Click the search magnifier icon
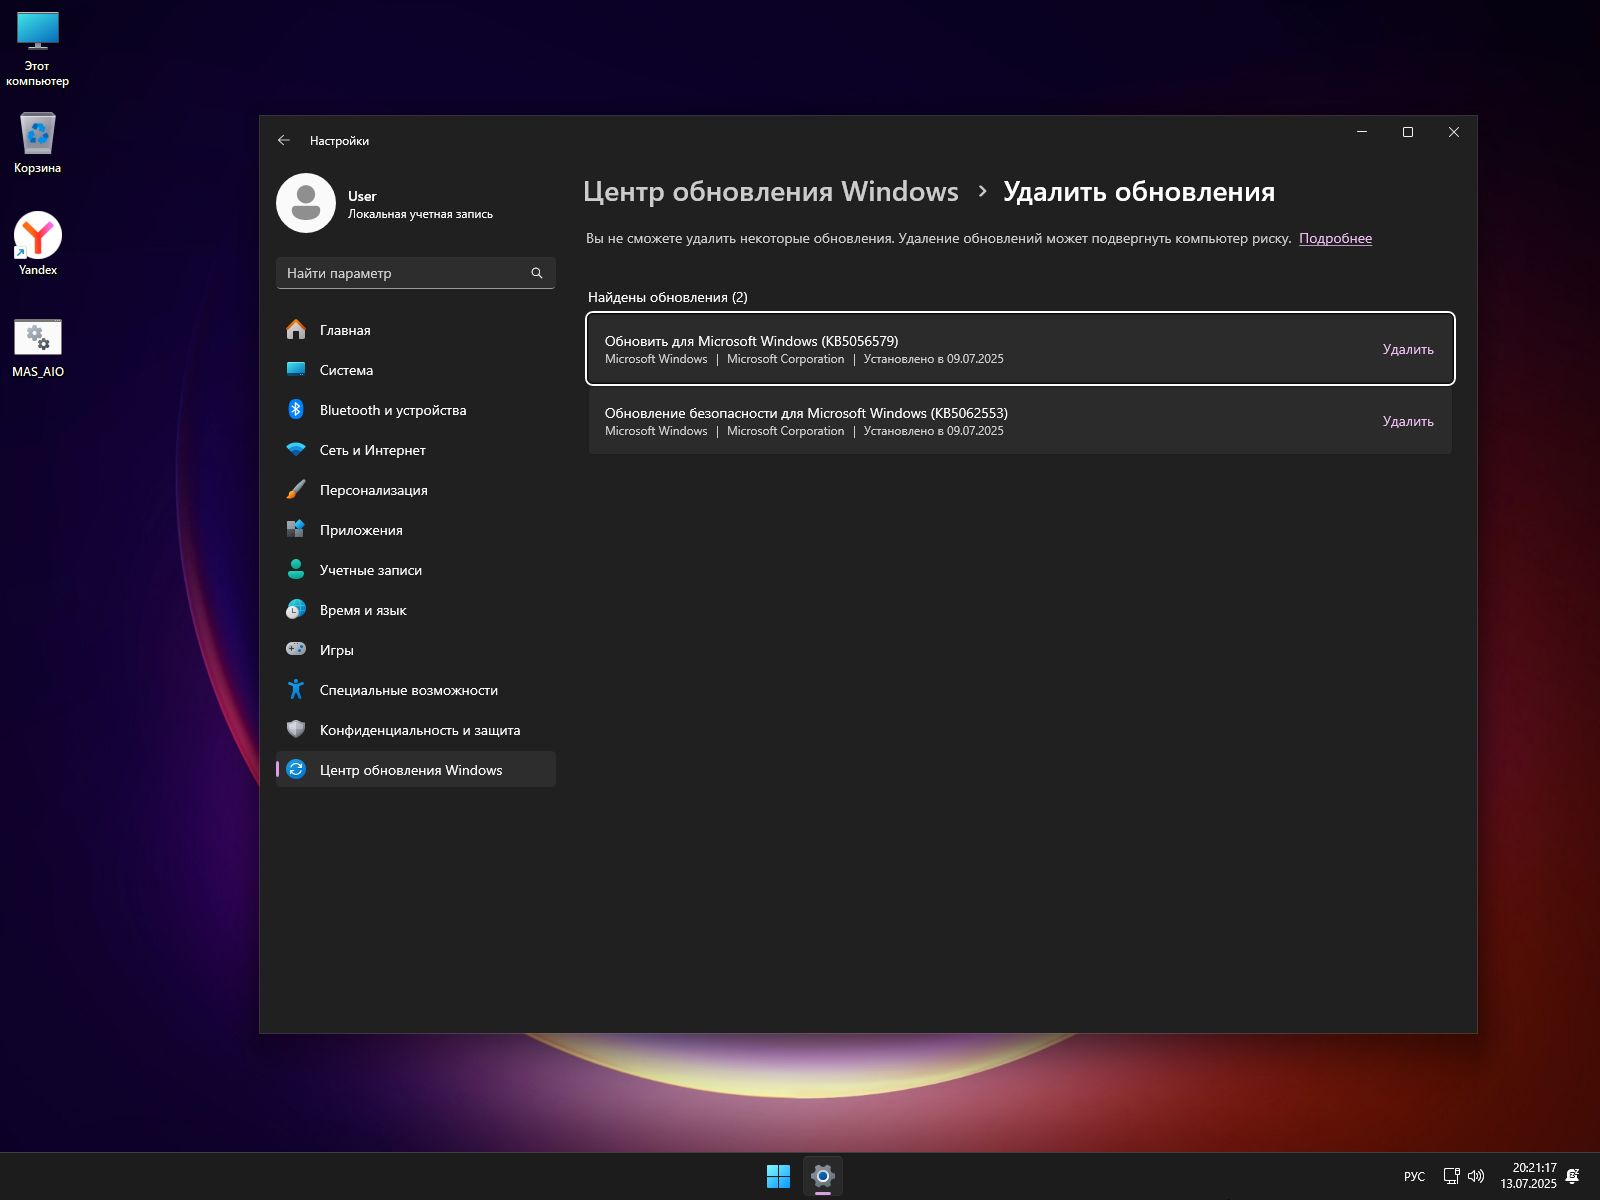1600x1200 pixels. coord(537,273)
